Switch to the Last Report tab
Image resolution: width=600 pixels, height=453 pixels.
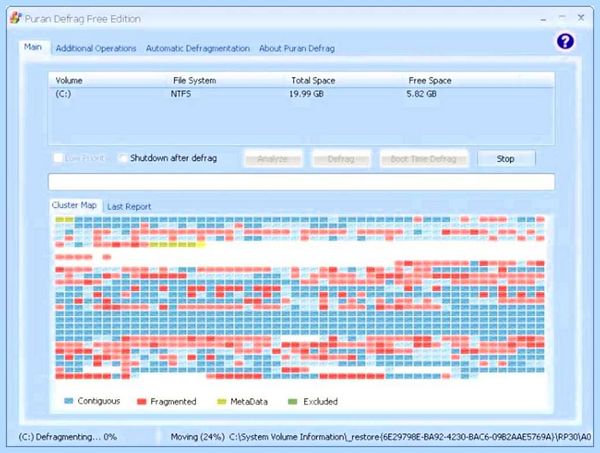[x=129, y=207]
